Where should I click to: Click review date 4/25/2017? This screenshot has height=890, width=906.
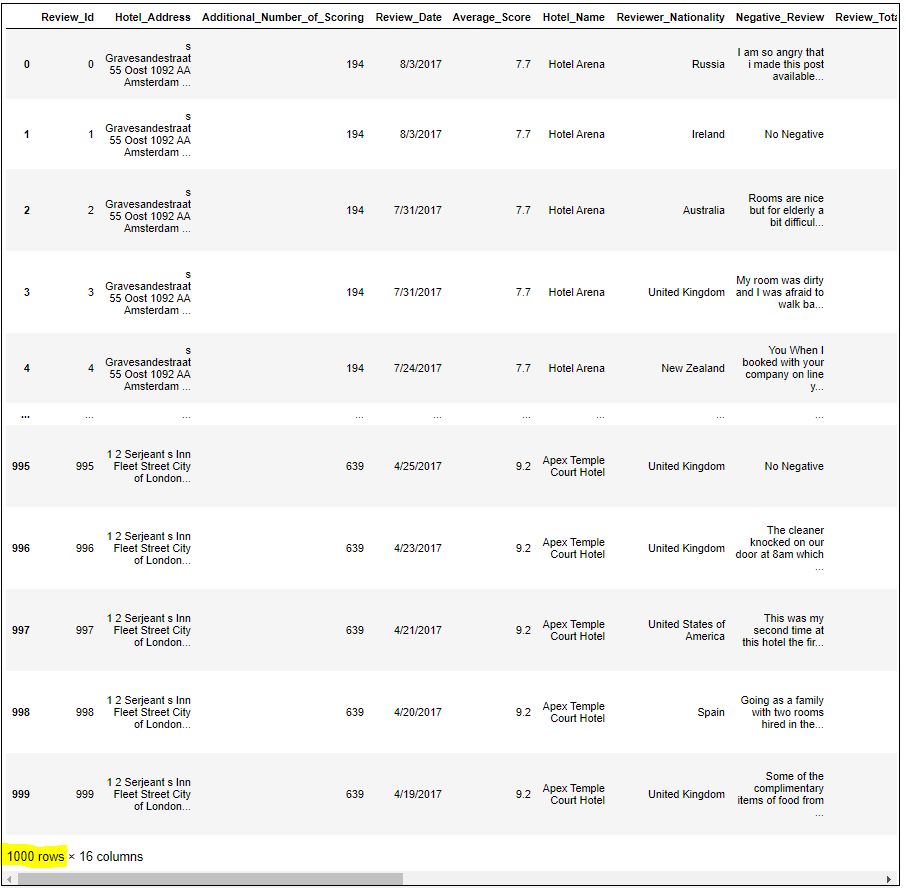418,466
